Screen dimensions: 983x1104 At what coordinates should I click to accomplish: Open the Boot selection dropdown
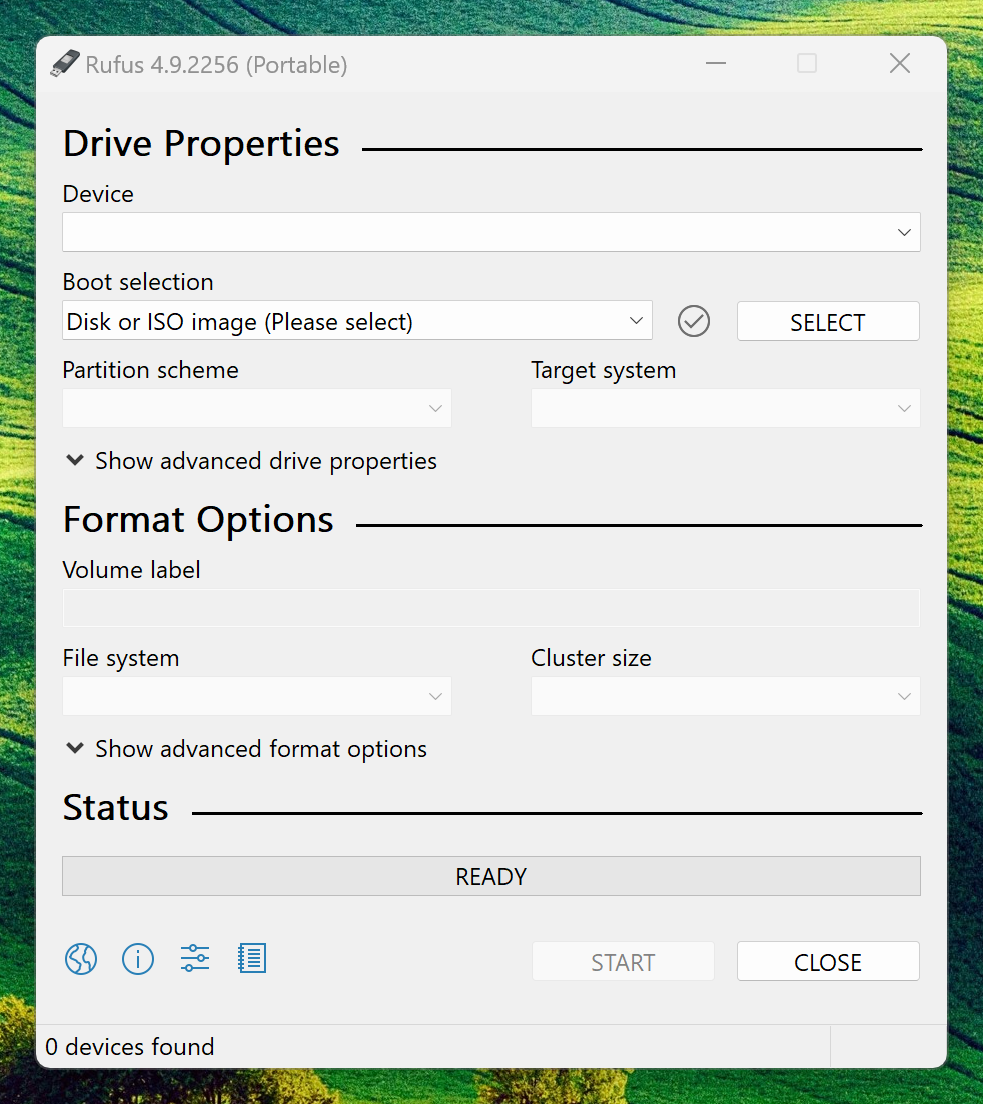pyautogui.click(x=357, y=322)
